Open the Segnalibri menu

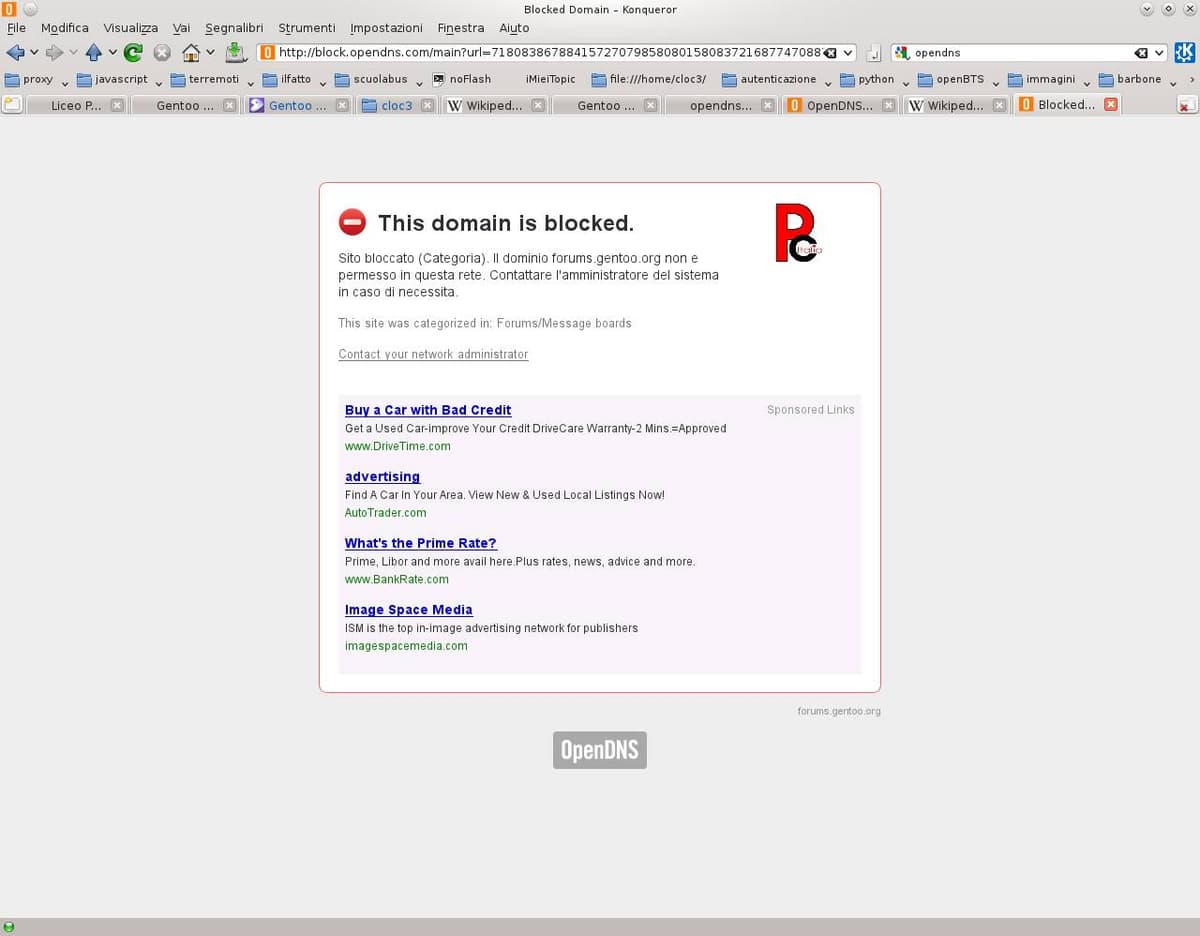coord(234,28)
